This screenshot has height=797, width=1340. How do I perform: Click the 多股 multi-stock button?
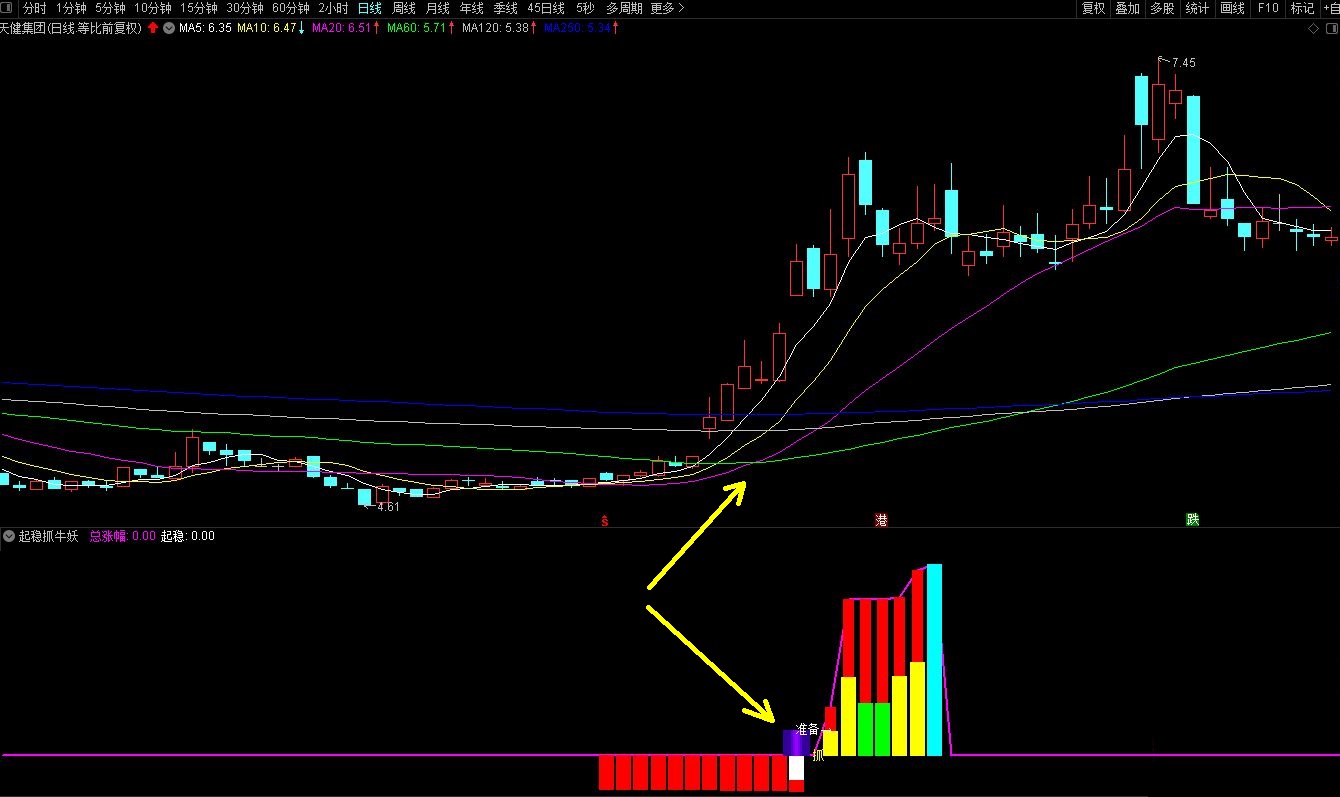pyautogui.click(x=1162, y=8)
